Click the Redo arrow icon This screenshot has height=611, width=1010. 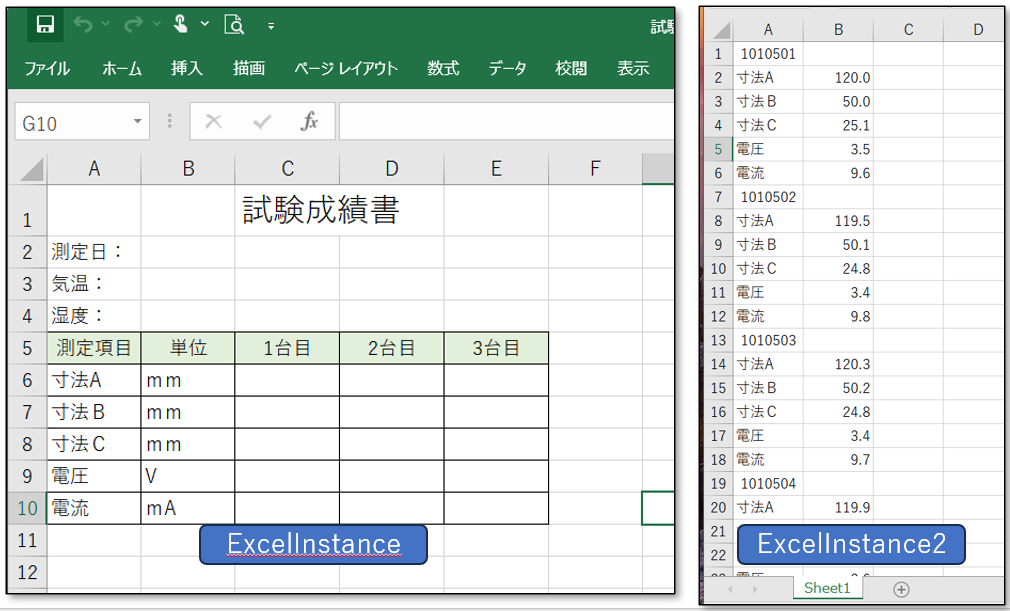pyautogui.click(x=133, y=25)
